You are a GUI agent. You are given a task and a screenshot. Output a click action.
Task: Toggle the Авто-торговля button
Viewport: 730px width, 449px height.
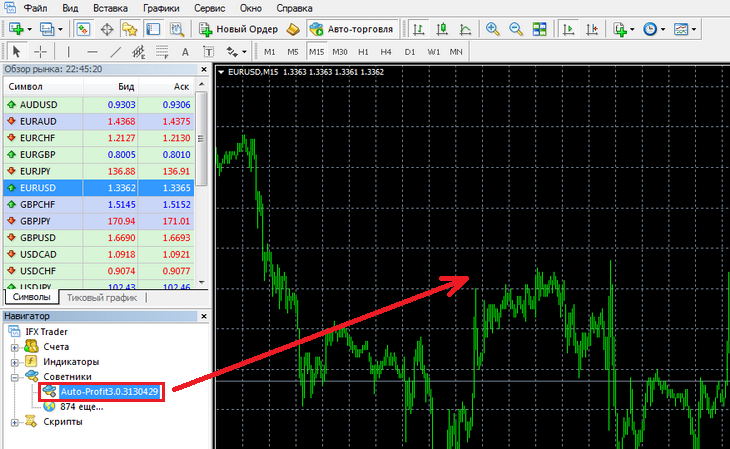[352, 29]
